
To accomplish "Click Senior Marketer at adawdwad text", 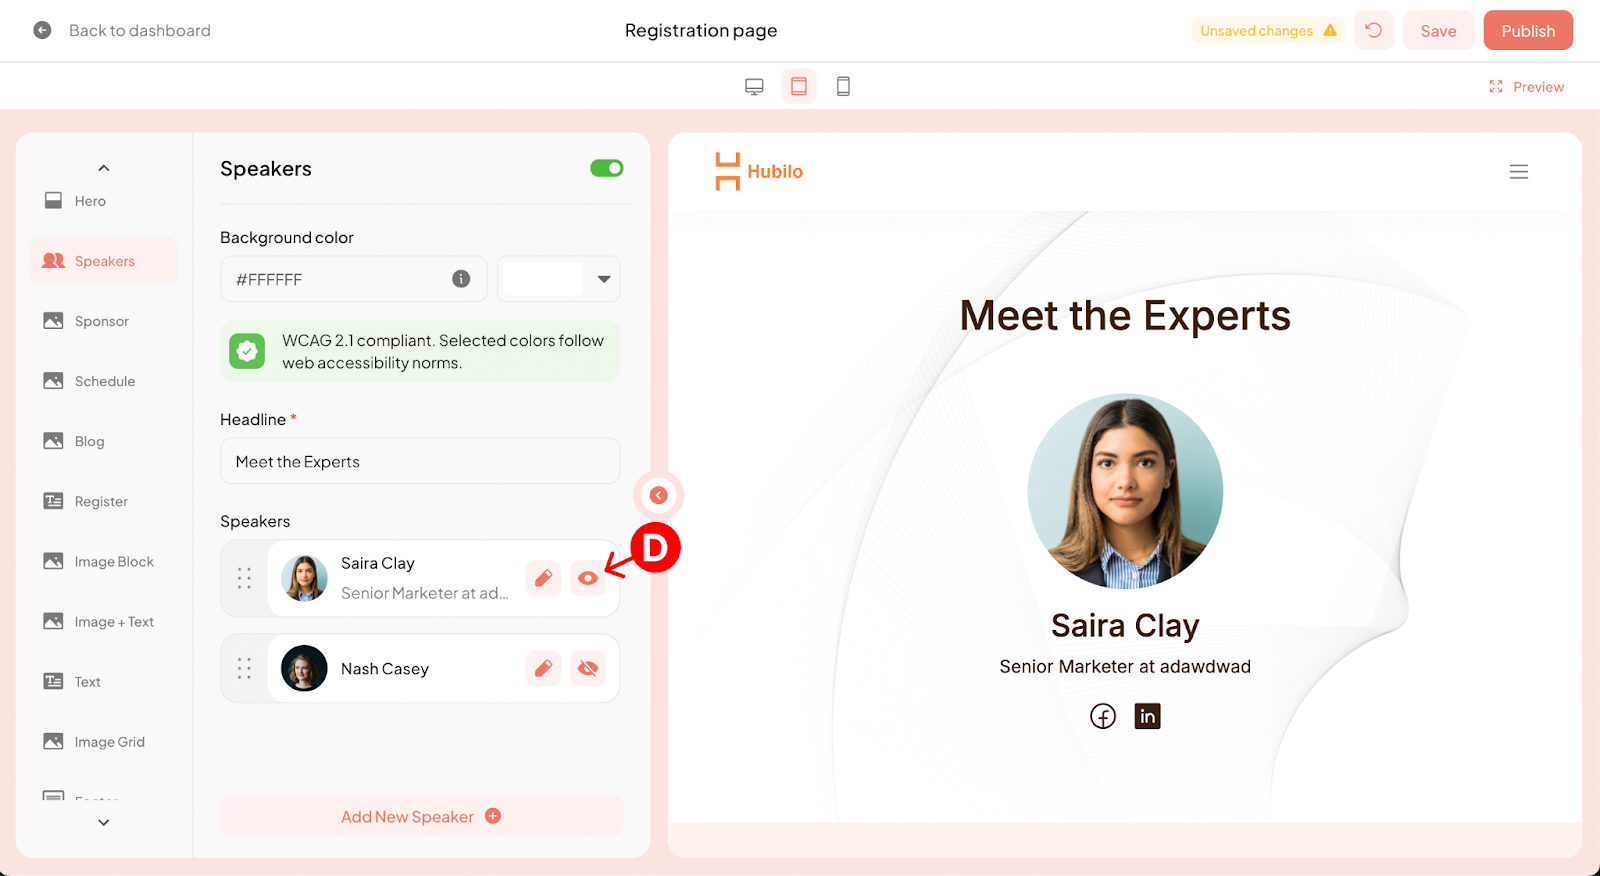I will tap(1125, 666).
